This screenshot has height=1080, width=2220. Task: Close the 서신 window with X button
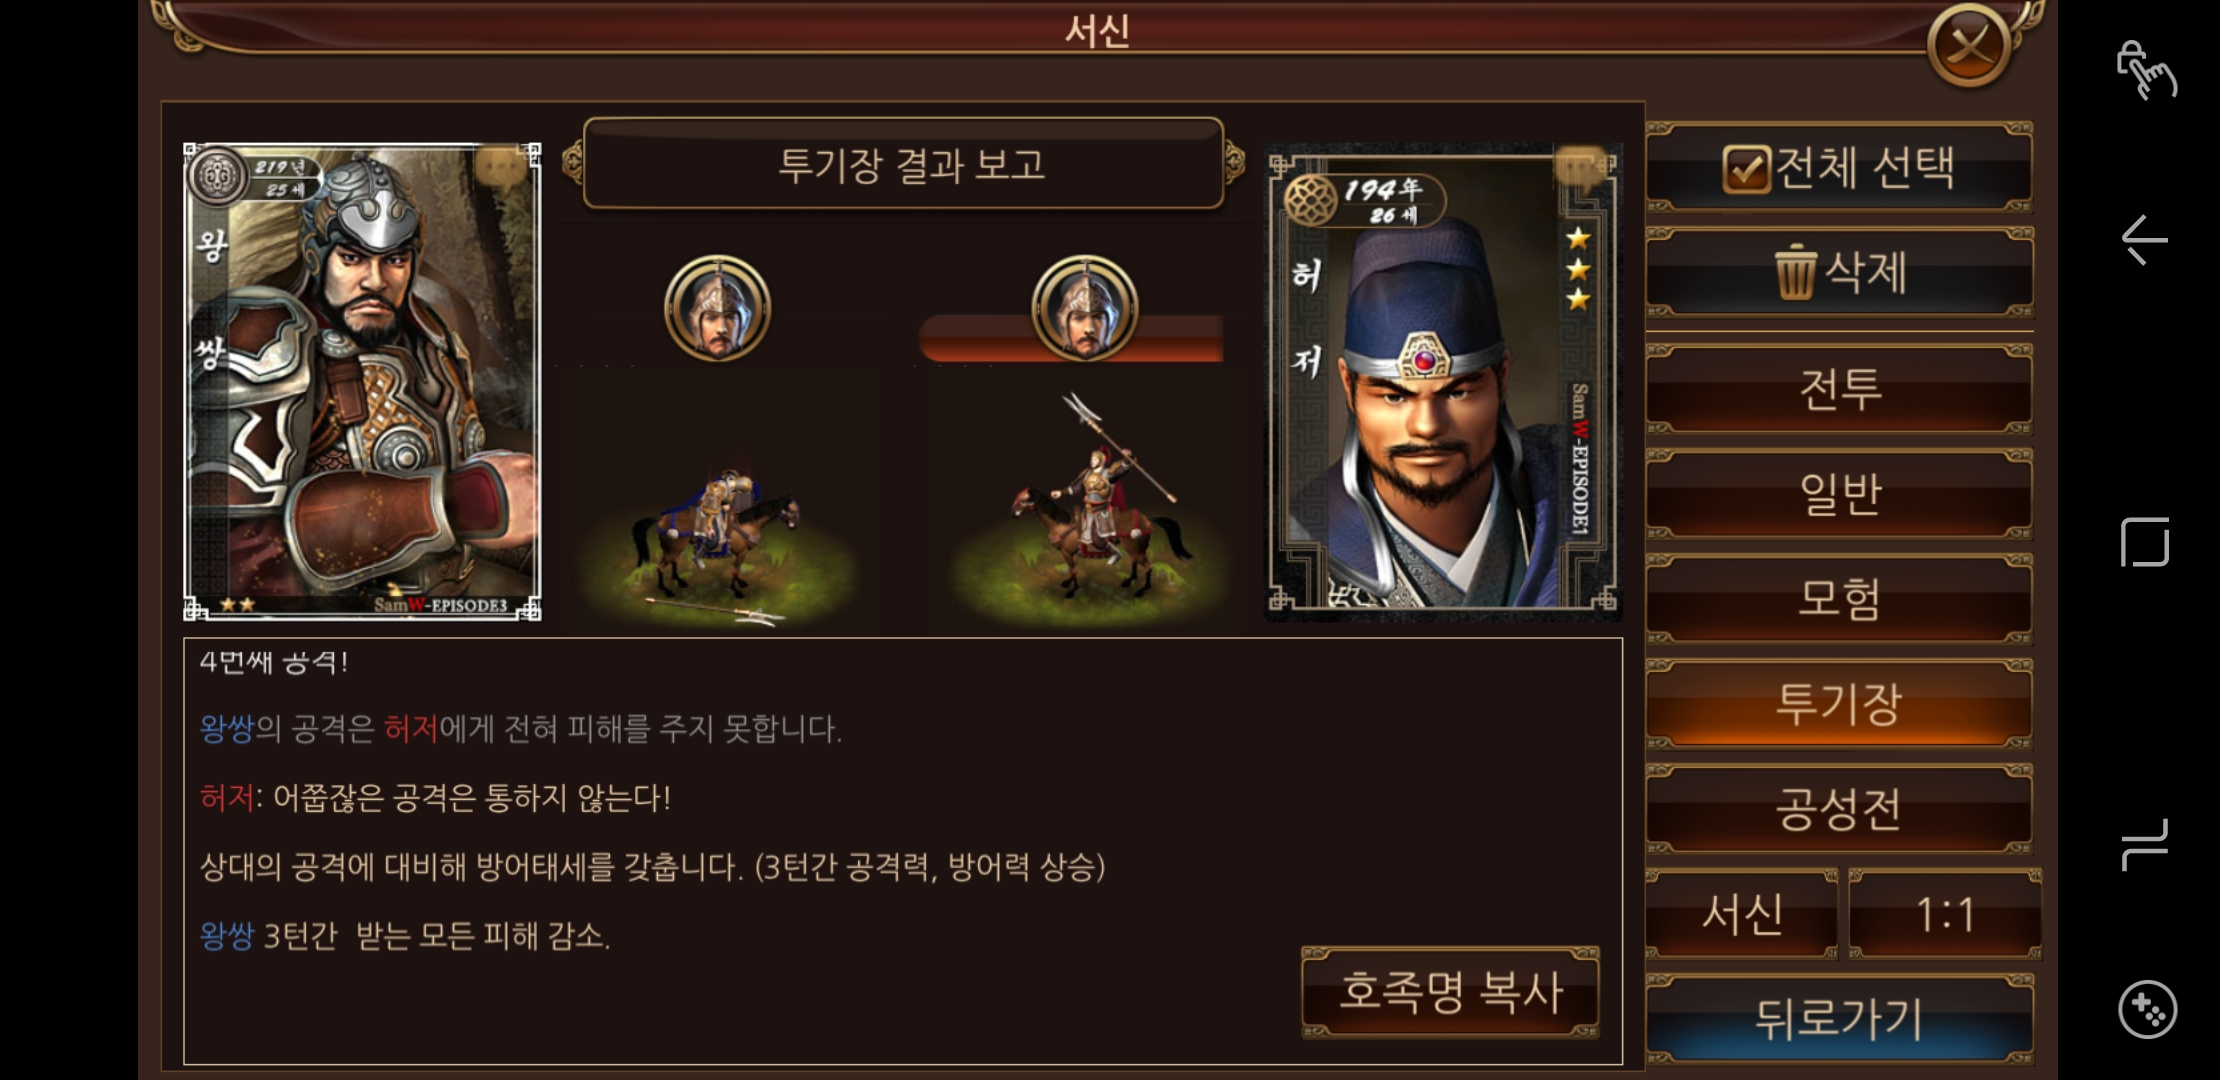1969,44
